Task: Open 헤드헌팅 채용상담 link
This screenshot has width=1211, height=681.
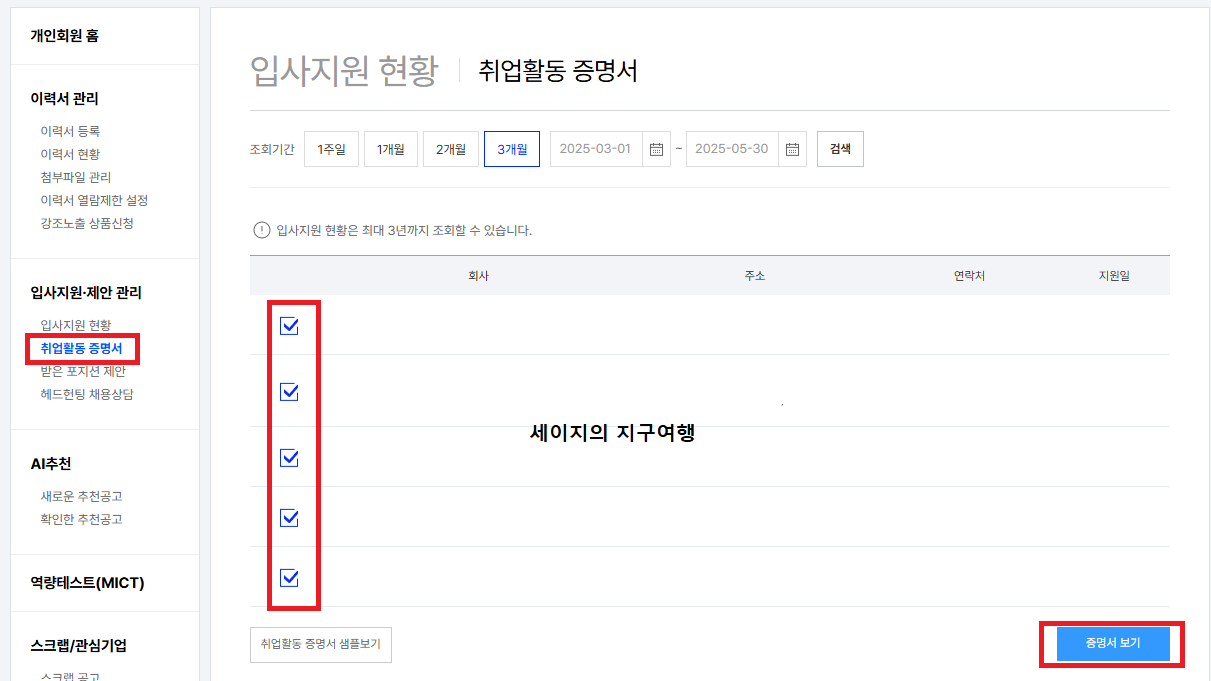Action: click(x=87, y=394)
